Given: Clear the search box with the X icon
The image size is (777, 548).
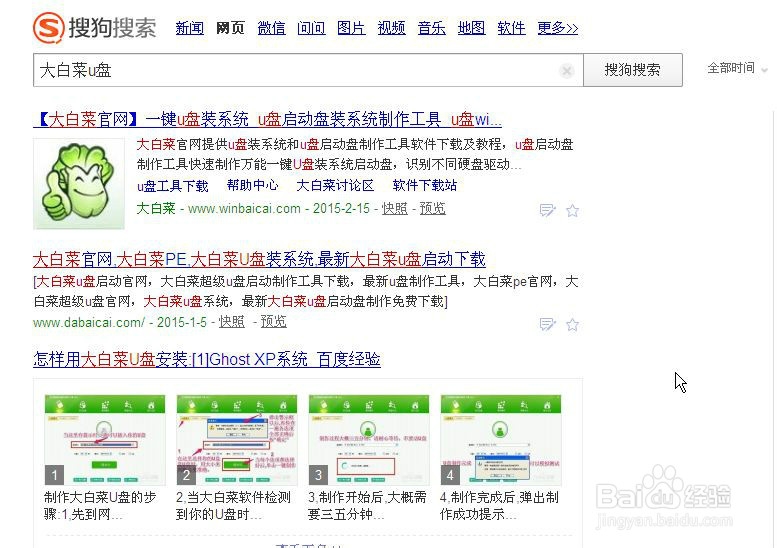Looking at the screenshot, I should coord(566,71).
